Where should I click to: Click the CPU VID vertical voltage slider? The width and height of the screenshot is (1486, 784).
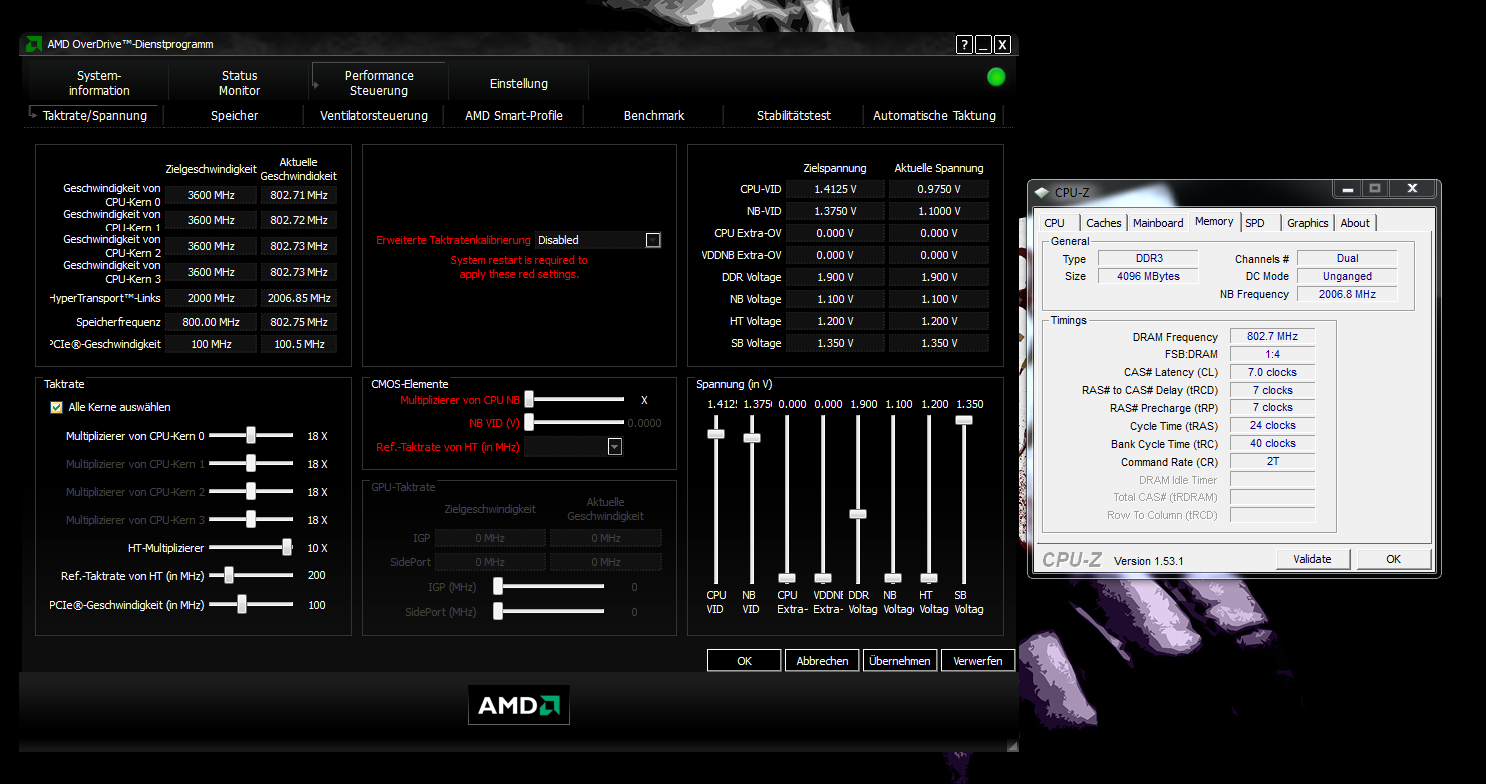point(715,500)
